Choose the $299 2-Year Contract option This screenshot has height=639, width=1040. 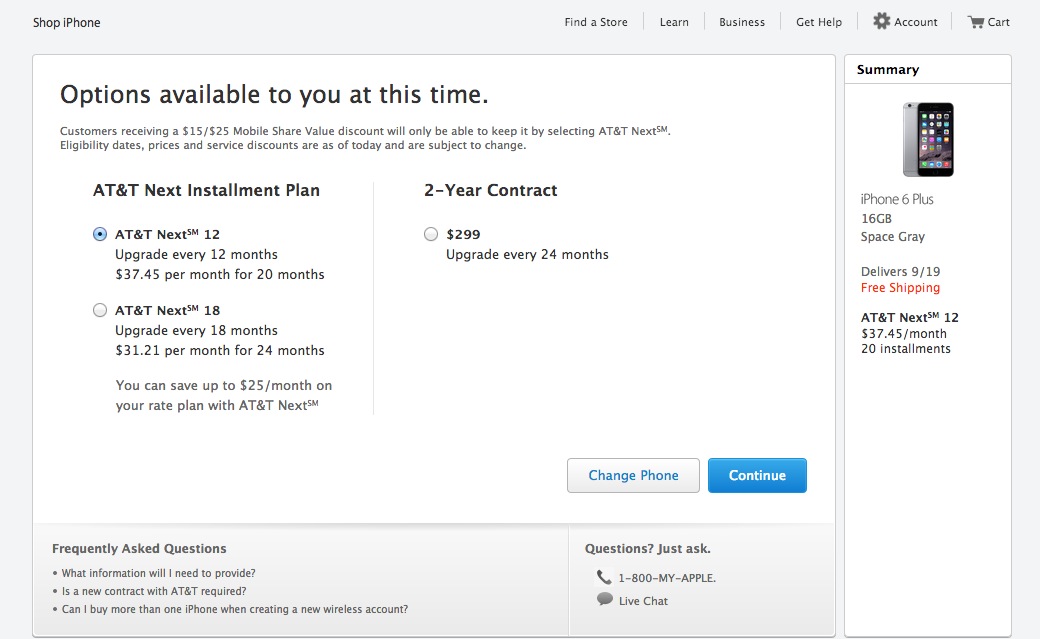[431, 234]
